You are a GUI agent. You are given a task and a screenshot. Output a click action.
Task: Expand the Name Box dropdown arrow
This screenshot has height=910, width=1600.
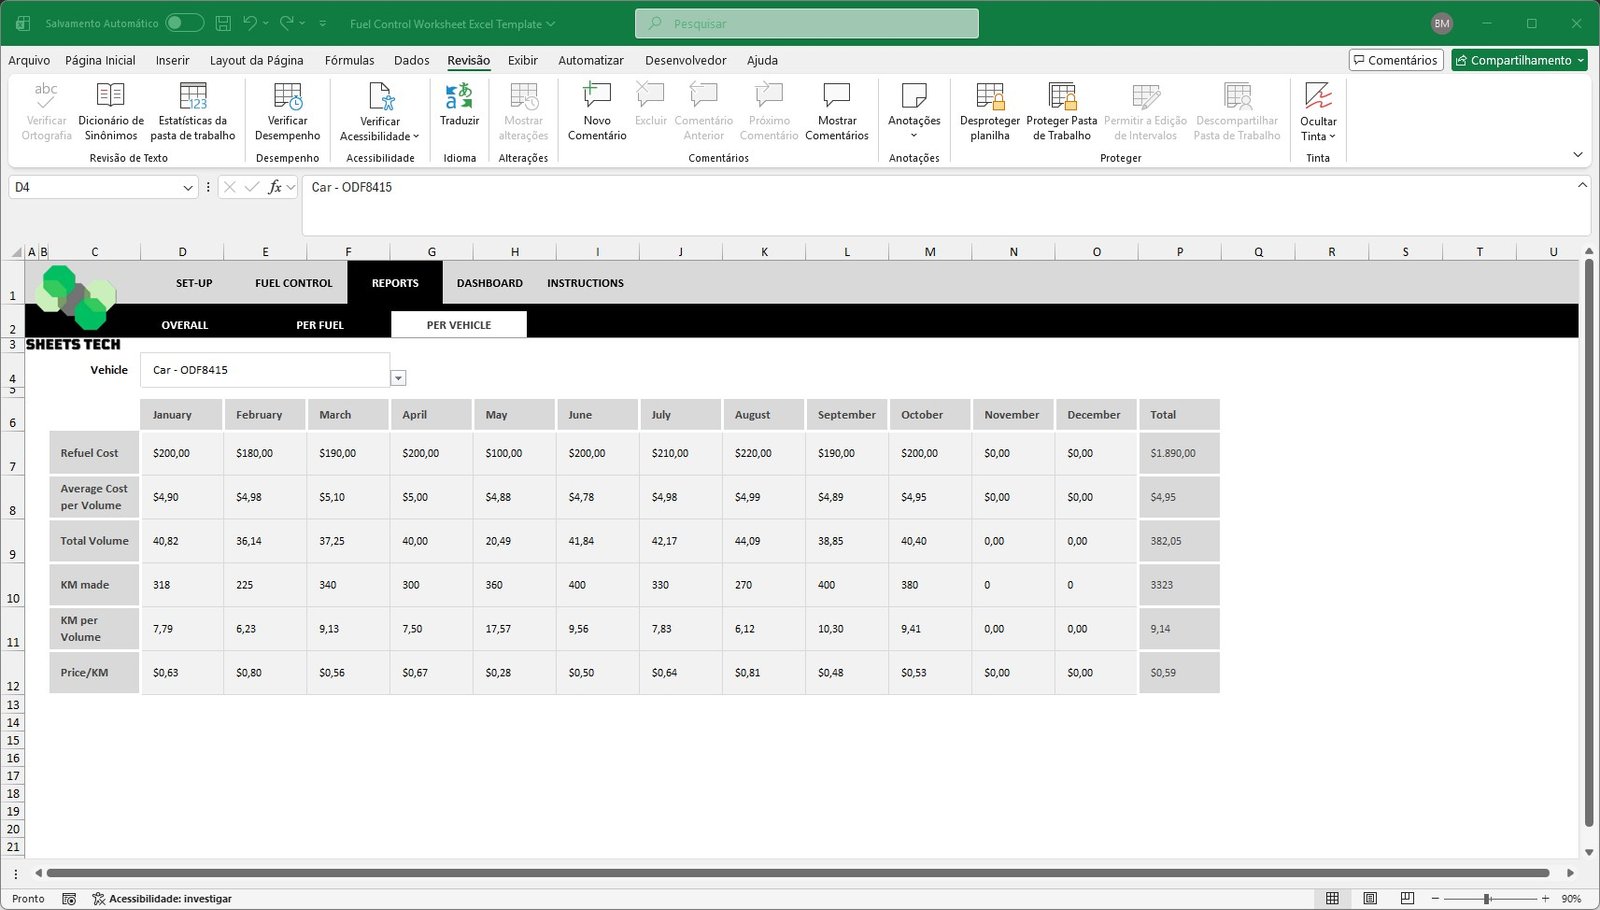point(188,187)
